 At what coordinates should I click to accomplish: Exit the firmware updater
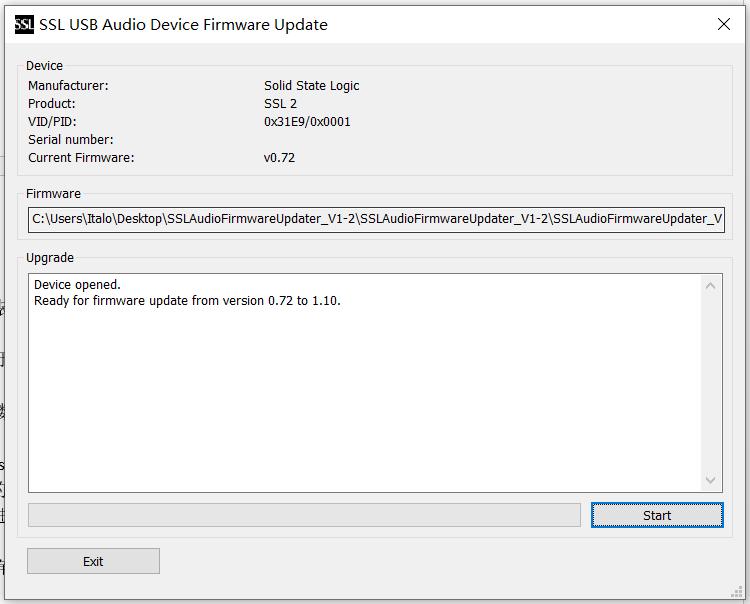click(93, 561)
